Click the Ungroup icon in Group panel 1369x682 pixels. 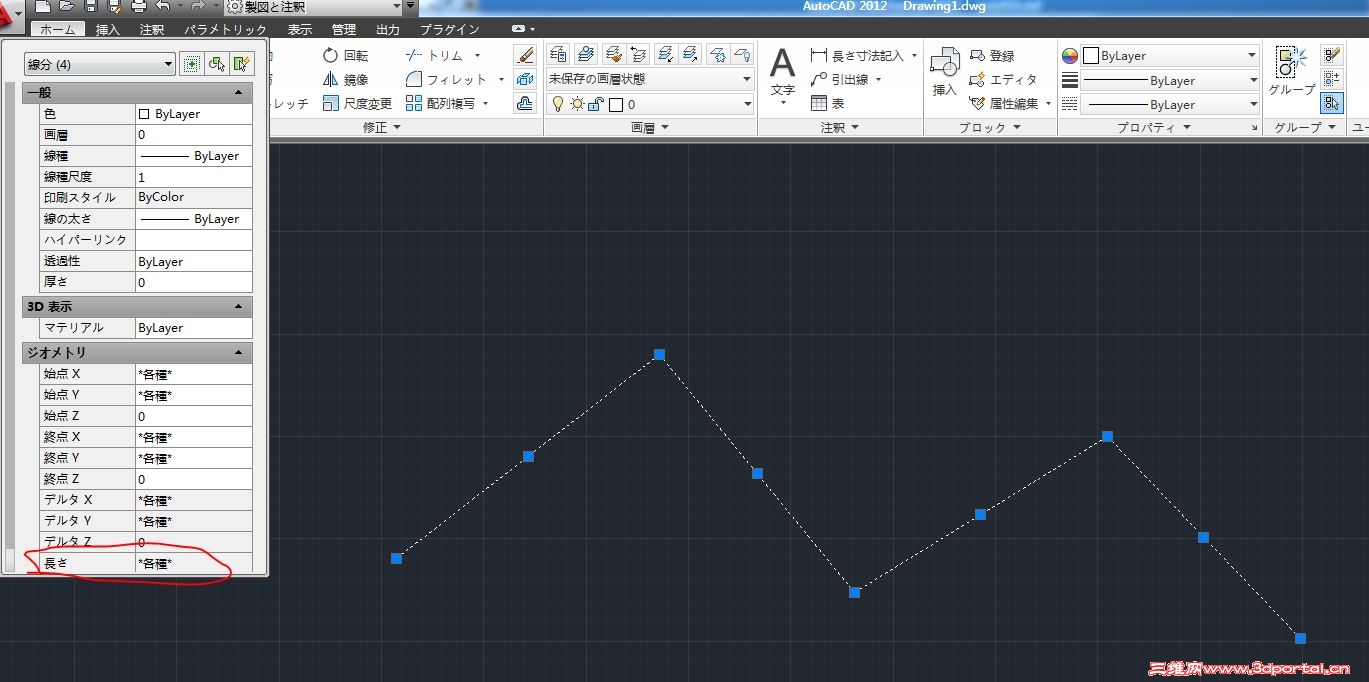pos(1331,78)
